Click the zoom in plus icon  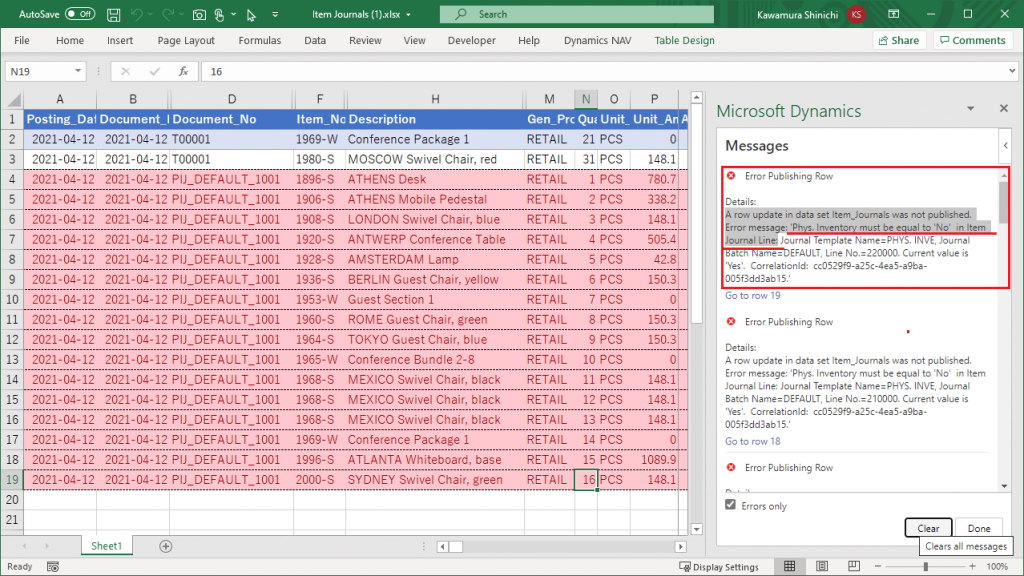972,567
